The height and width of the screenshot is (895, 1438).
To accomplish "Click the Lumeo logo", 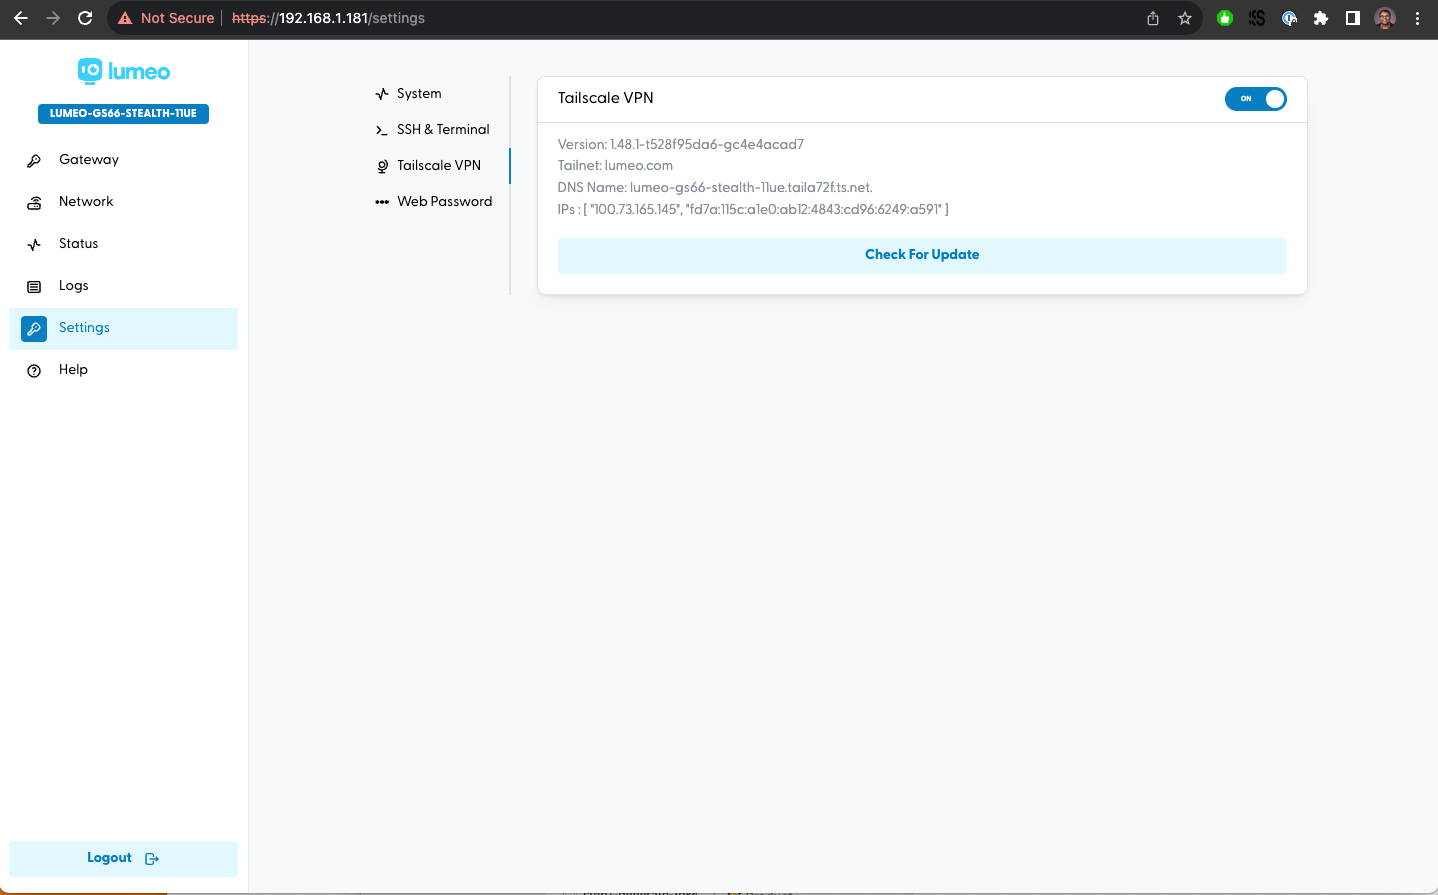I will tap(124, 71).
